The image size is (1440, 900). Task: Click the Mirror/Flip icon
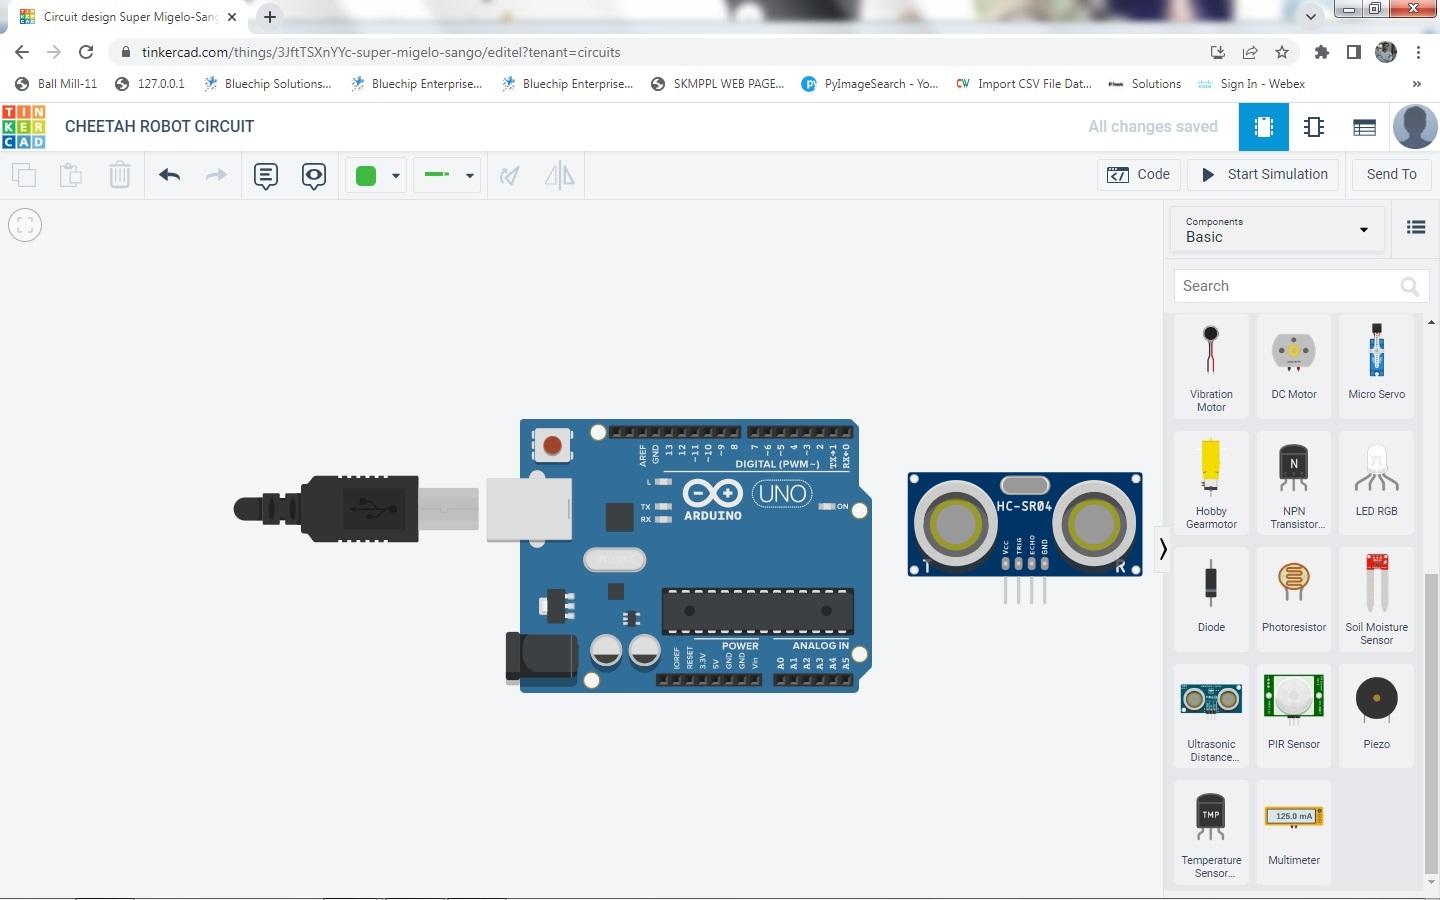[560, 176]
